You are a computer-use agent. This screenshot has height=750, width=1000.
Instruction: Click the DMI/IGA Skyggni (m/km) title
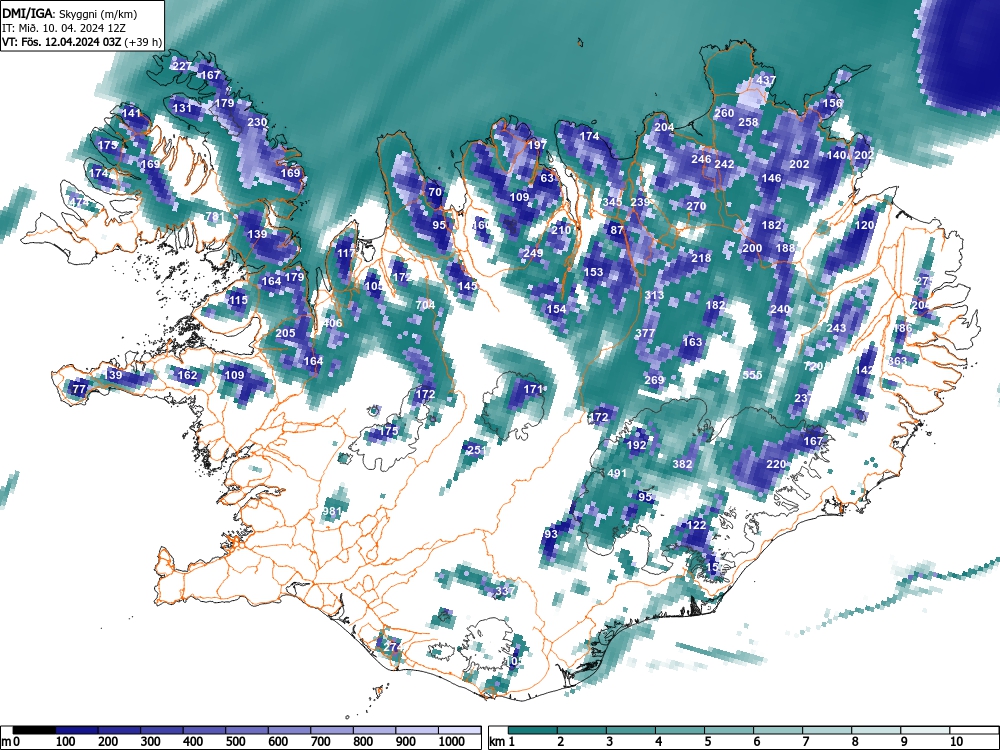70,14
